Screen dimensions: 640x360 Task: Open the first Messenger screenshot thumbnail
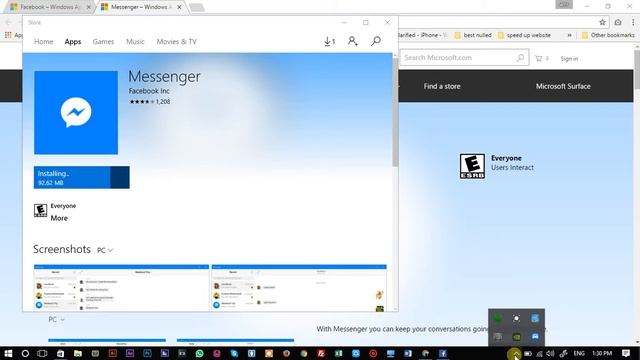121,288
